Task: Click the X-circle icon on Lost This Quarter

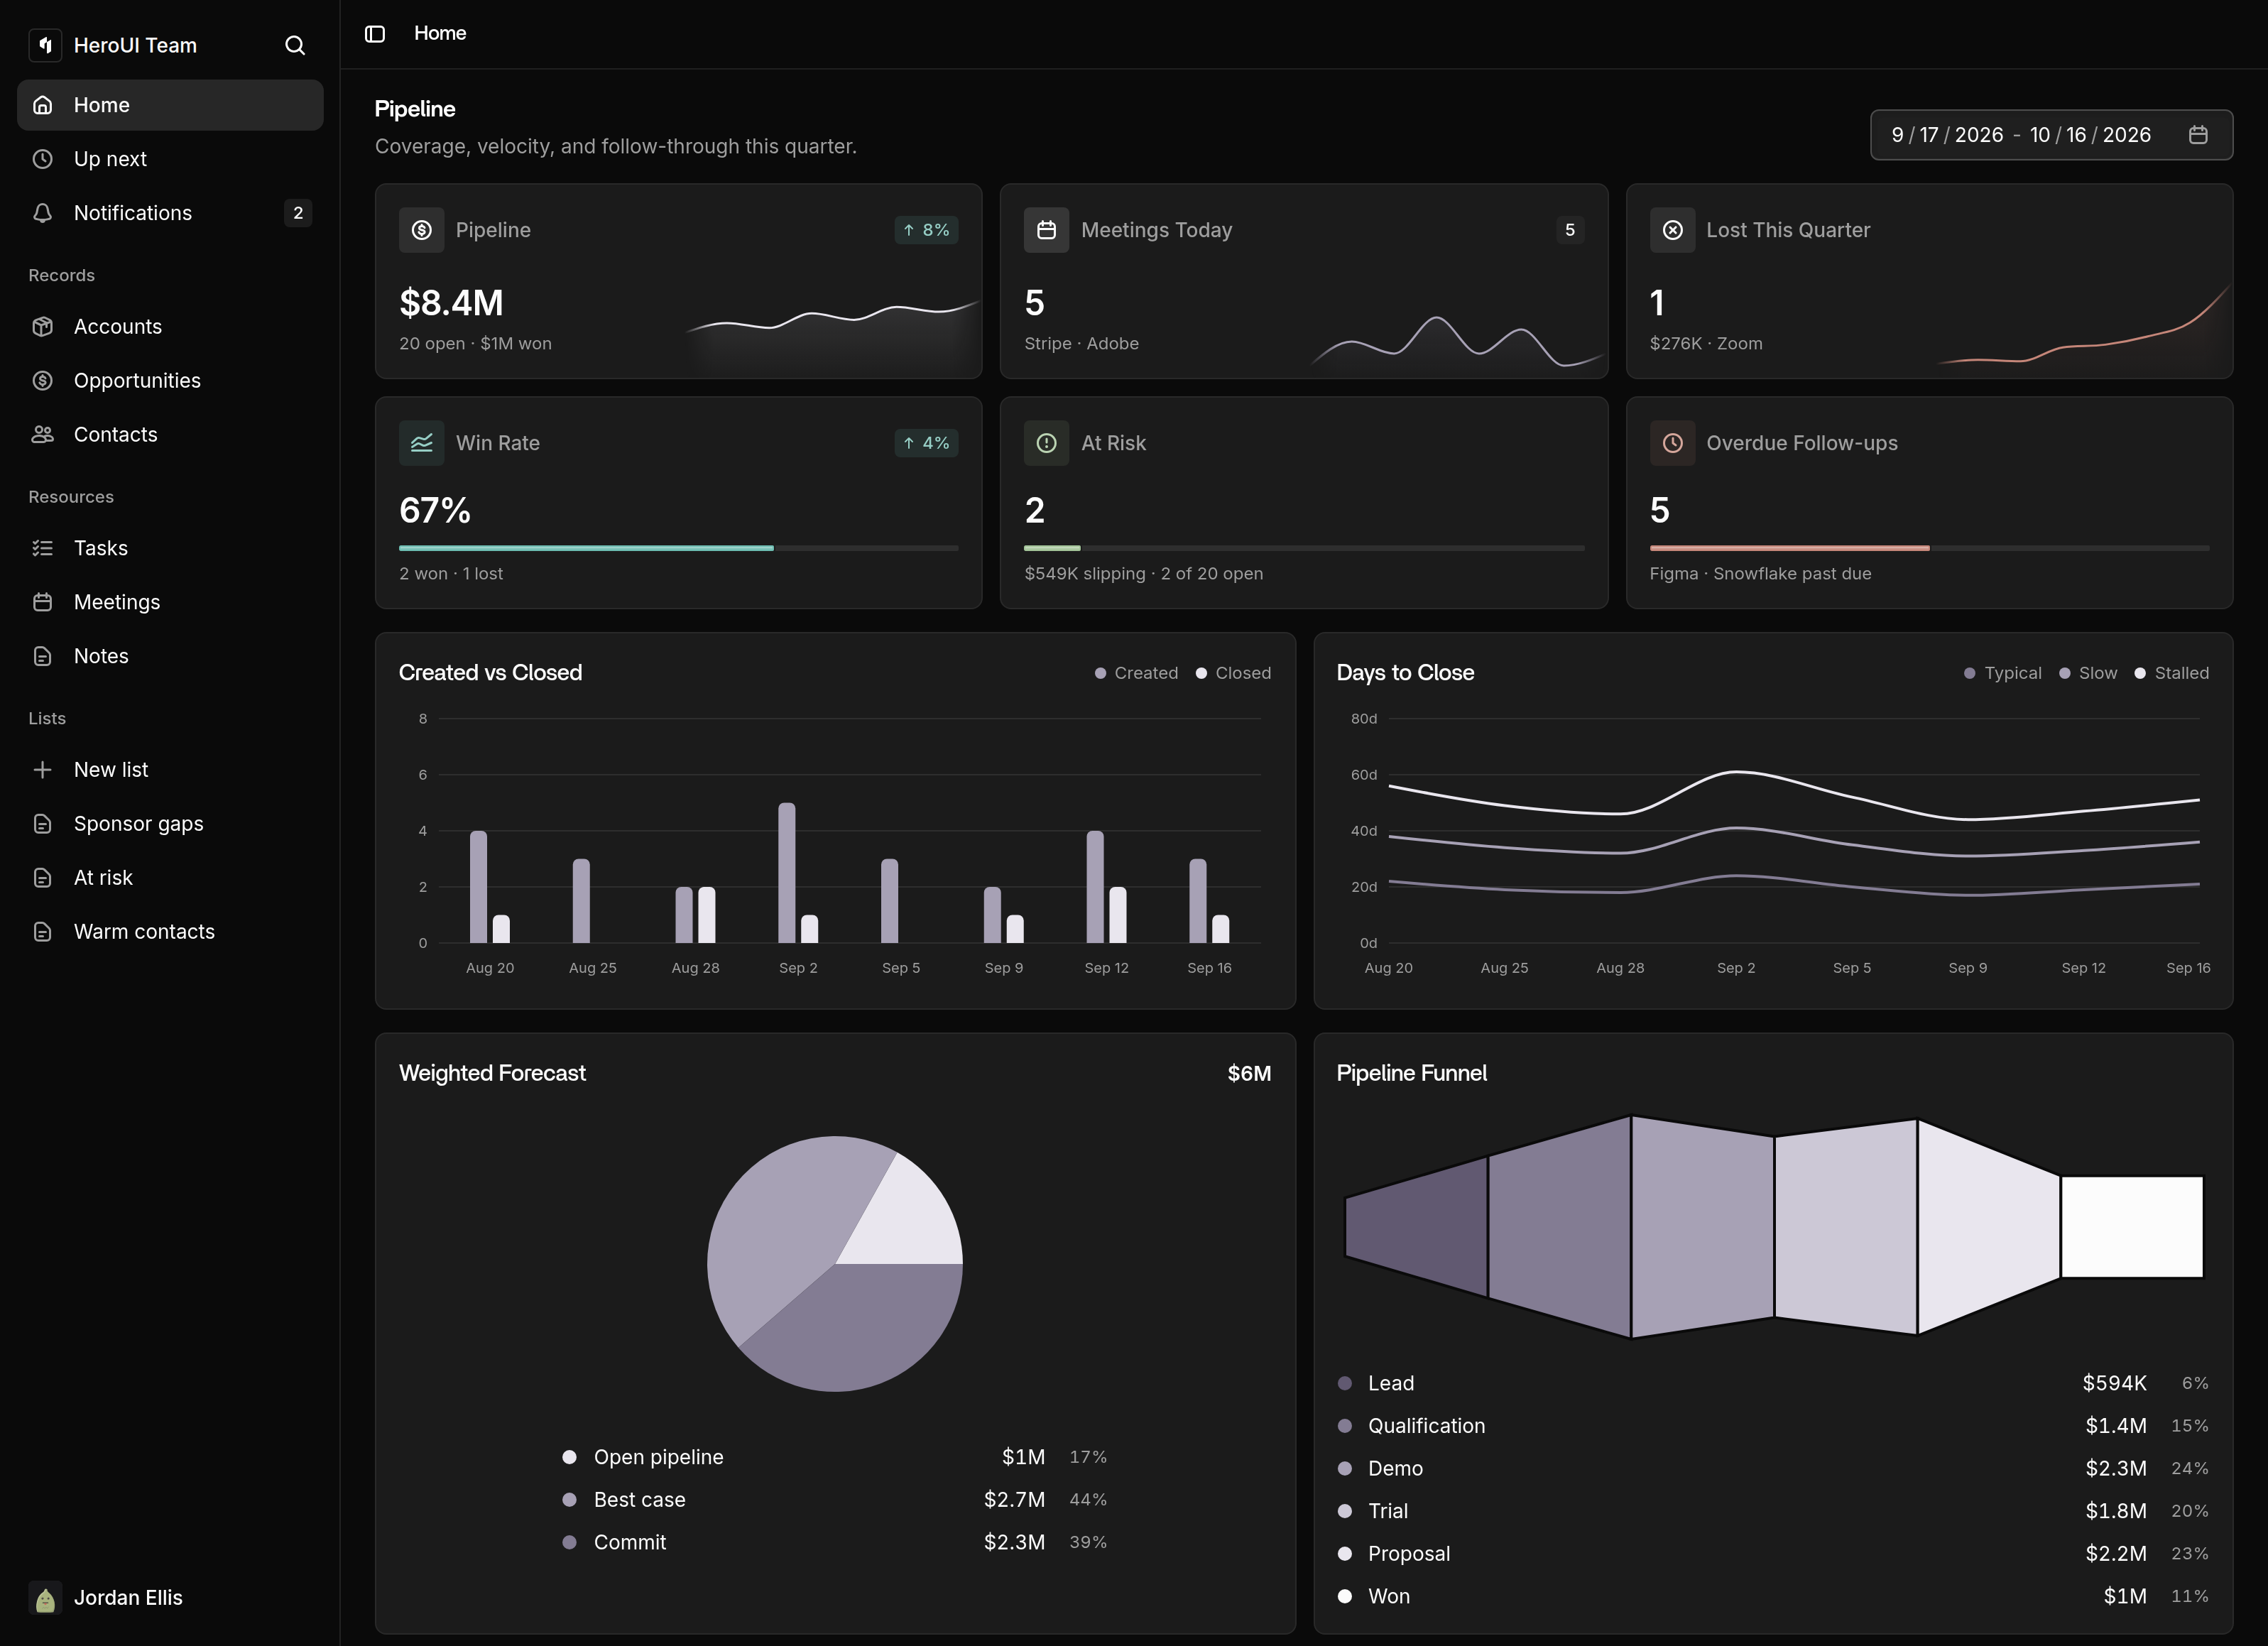Action: tap(1672, 230)
